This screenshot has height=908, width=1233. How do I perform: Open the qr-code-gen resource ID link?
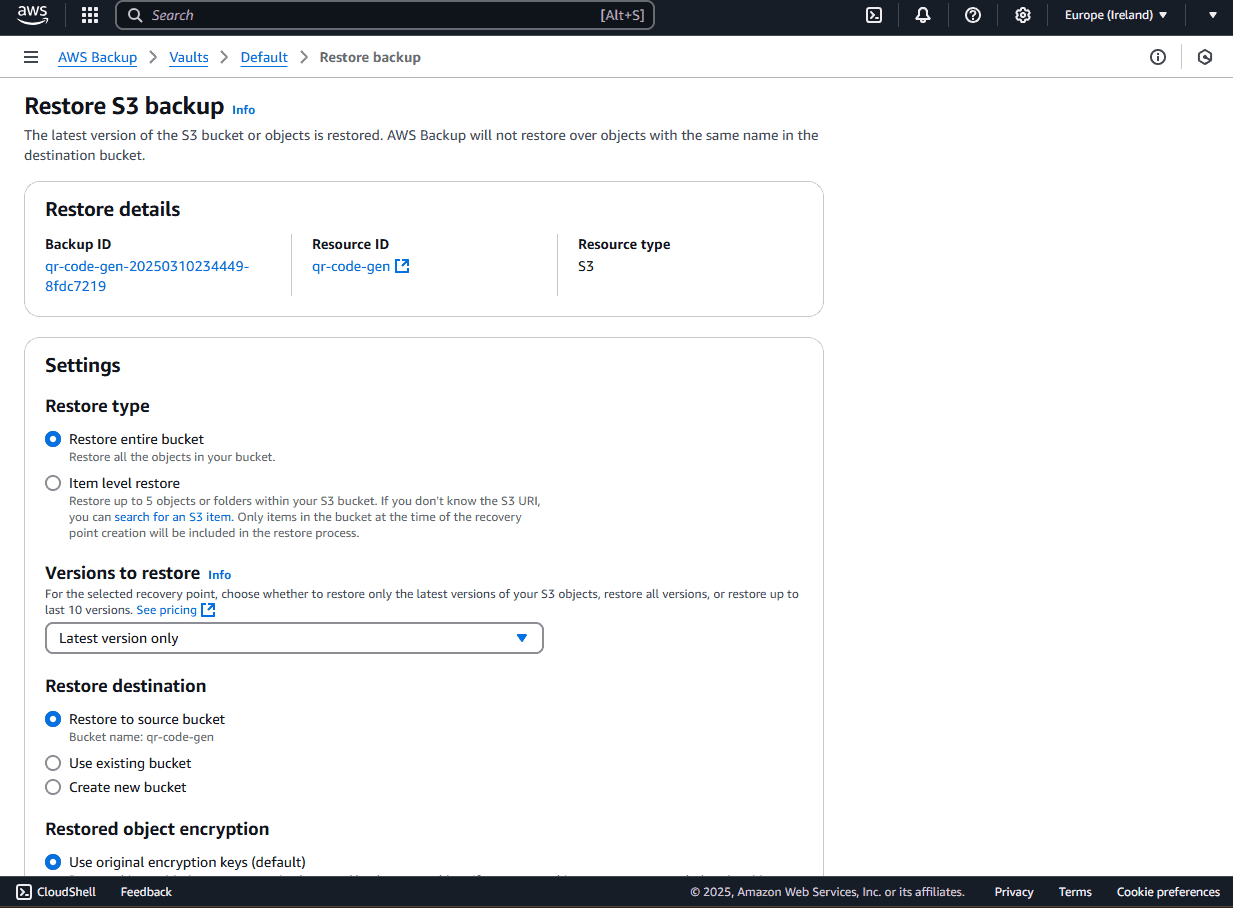(351, 266)
